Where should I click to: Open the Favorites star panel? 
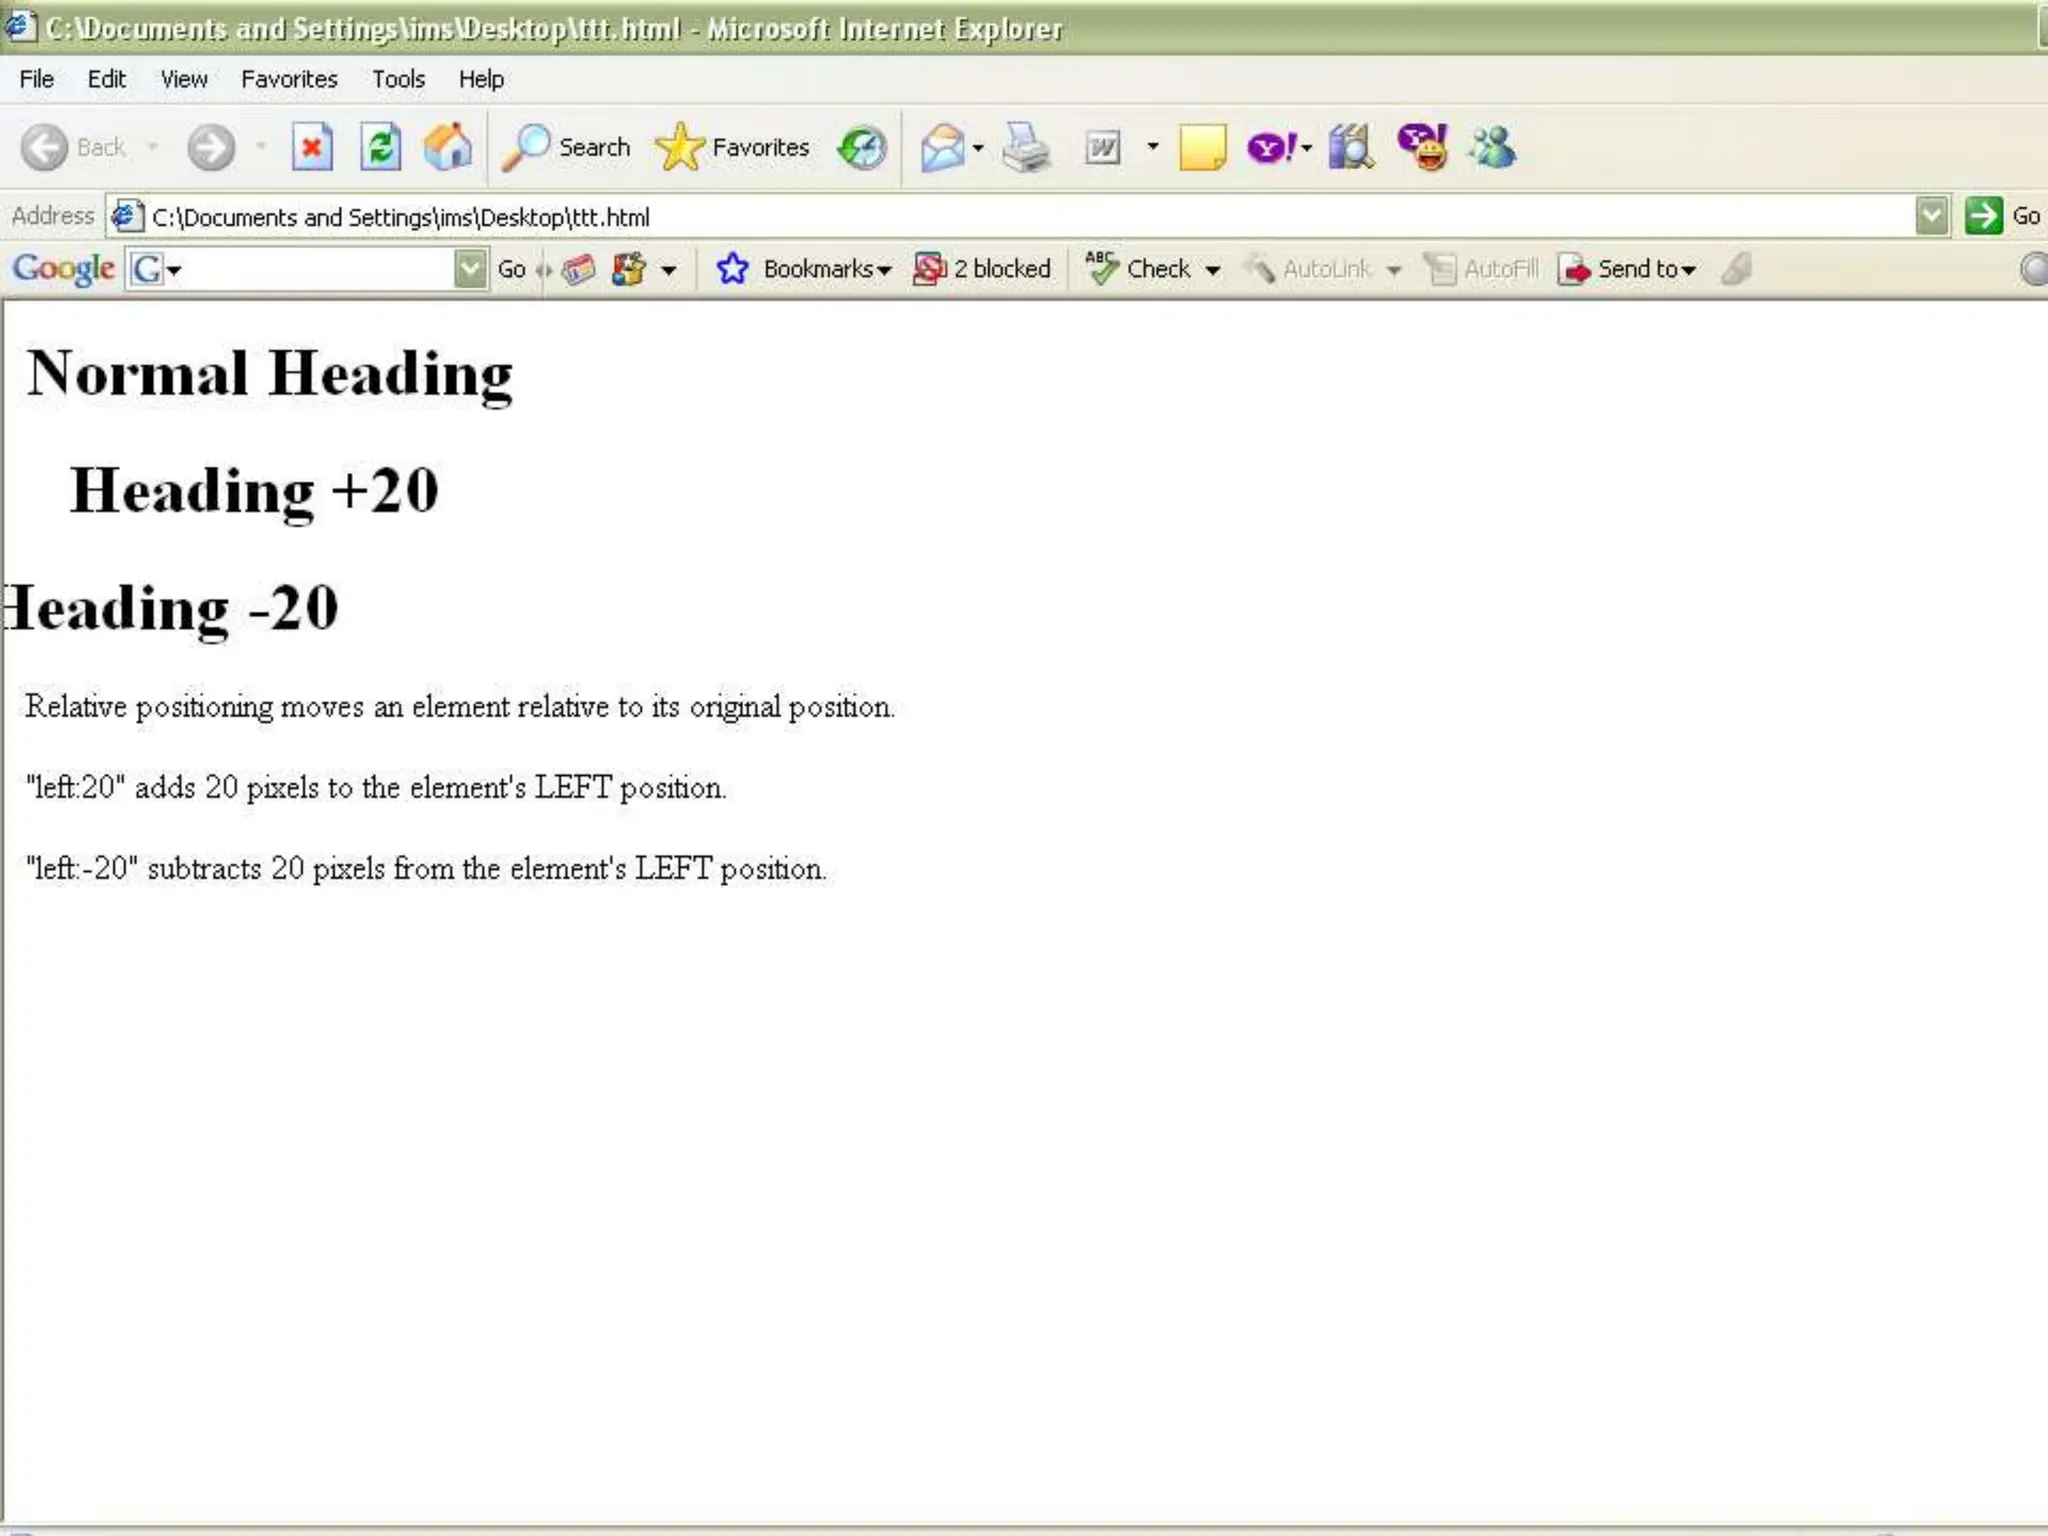pos(733,148)
